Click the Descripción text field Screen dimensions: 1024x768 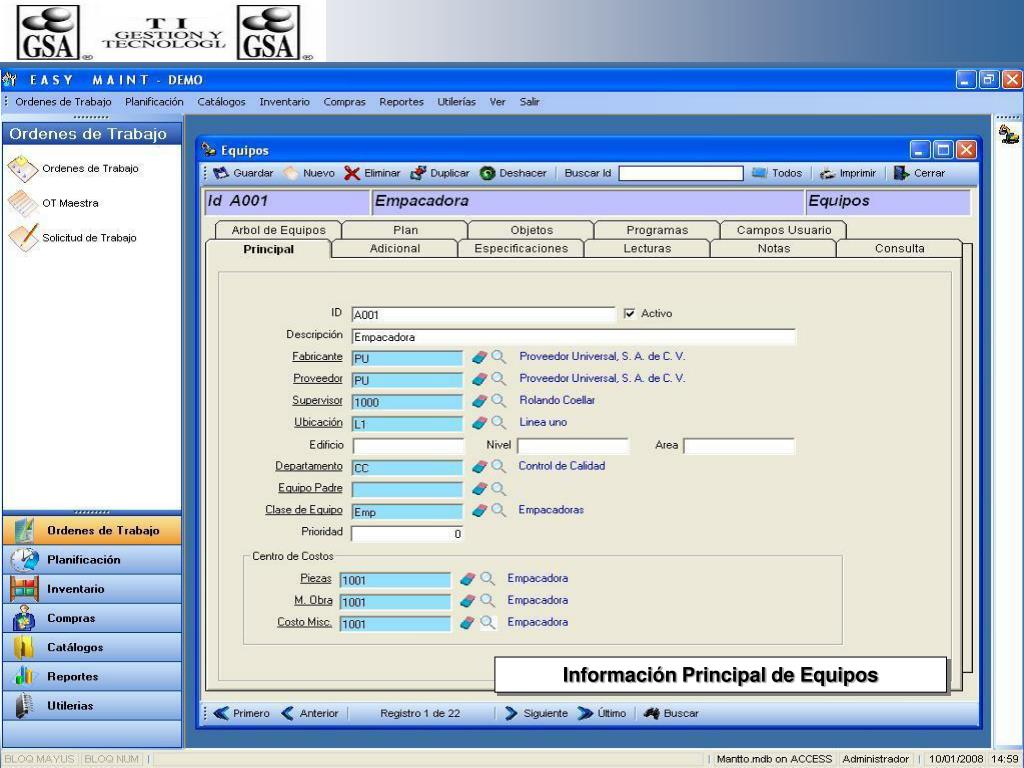tap(573, 337)
